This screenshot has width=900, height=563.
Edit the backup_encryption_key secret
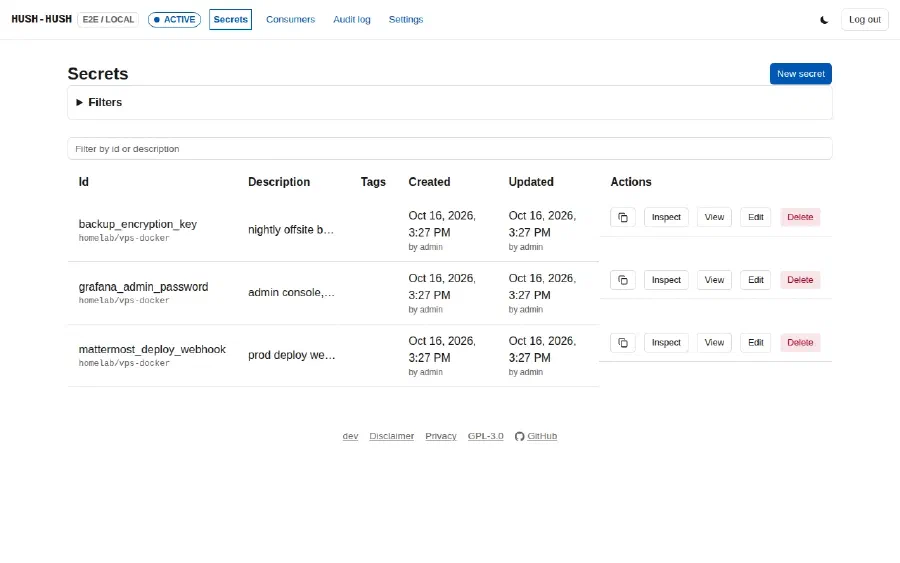click(755, 218)
